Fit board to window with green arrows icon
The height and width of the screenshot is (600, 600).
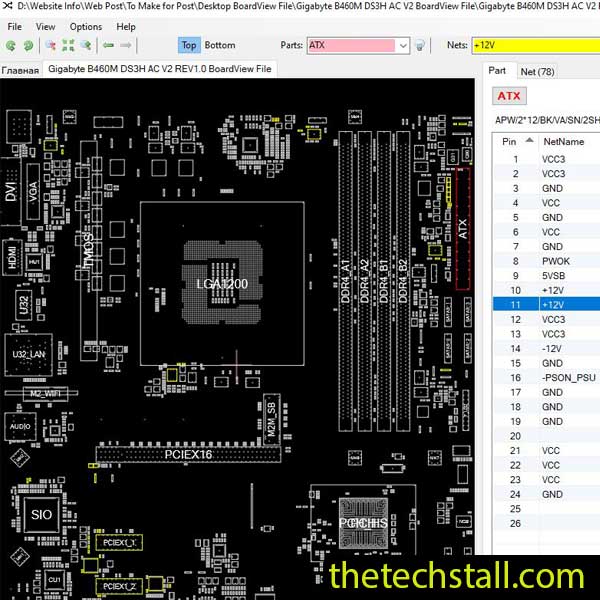point(68,46)
